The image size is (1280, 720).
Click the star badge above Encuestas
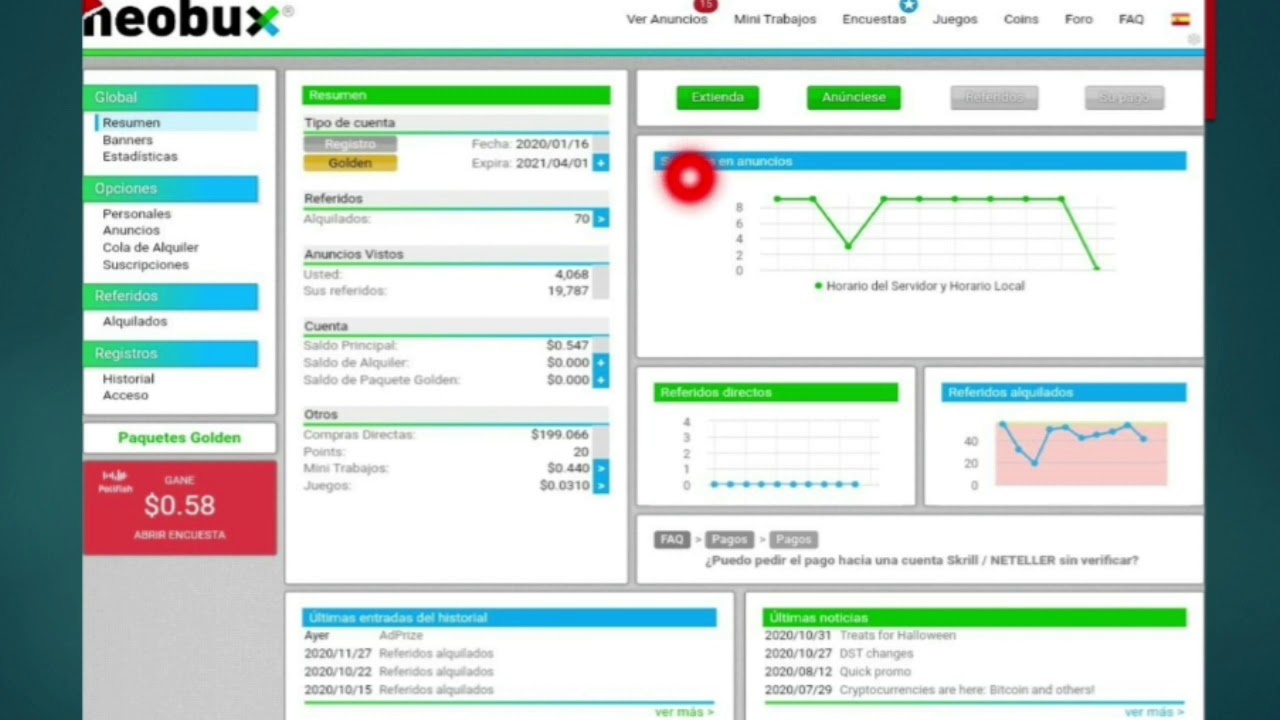point(908,5)
